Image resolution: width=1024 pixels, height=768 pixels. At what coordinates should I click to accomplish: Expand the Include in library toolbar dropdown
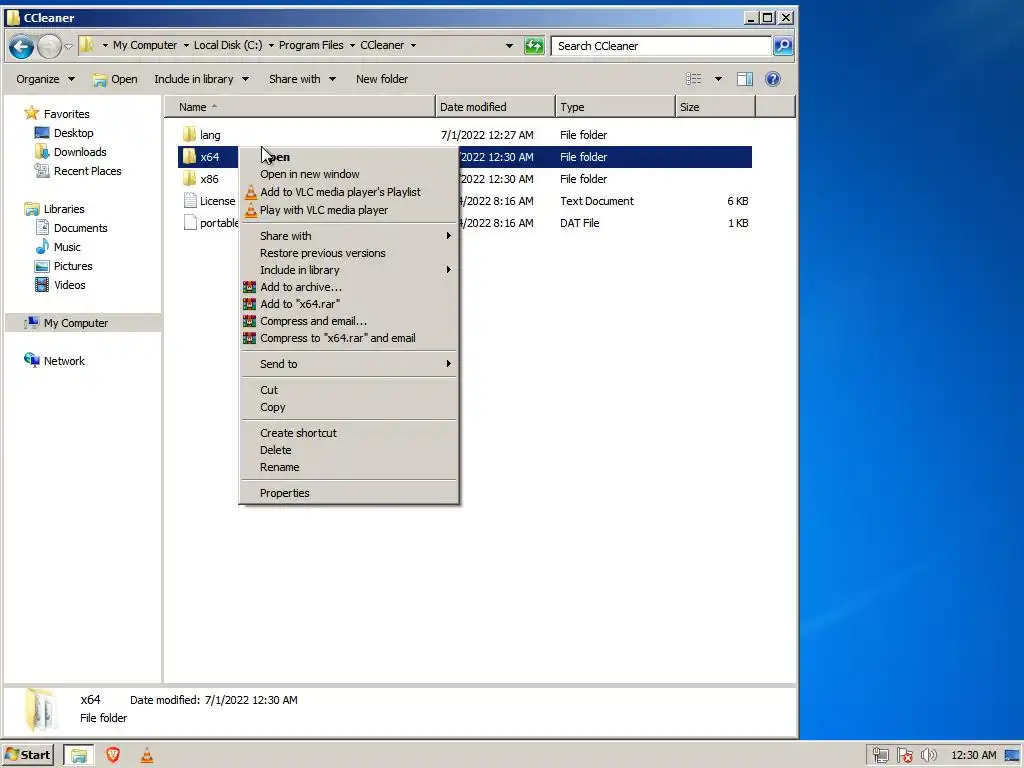[x=201, y=79]
